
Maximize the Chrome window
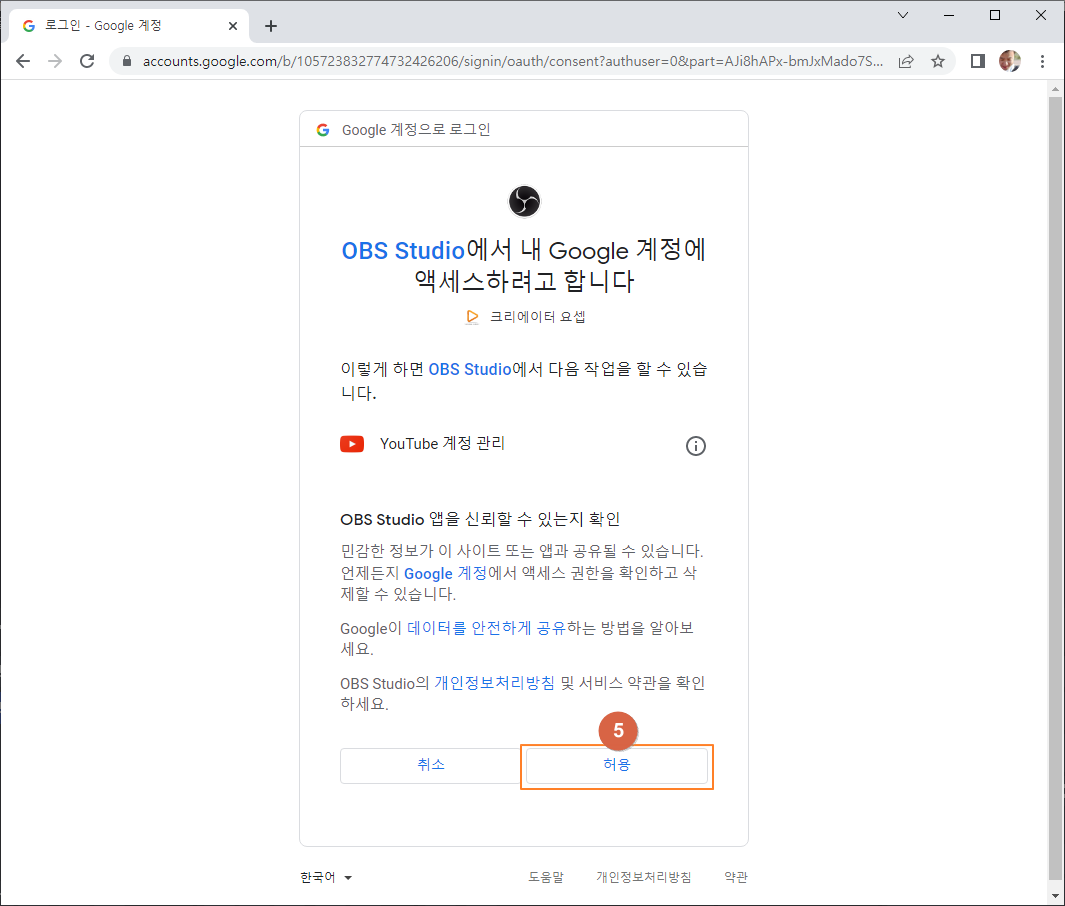[x=995, y=15]
